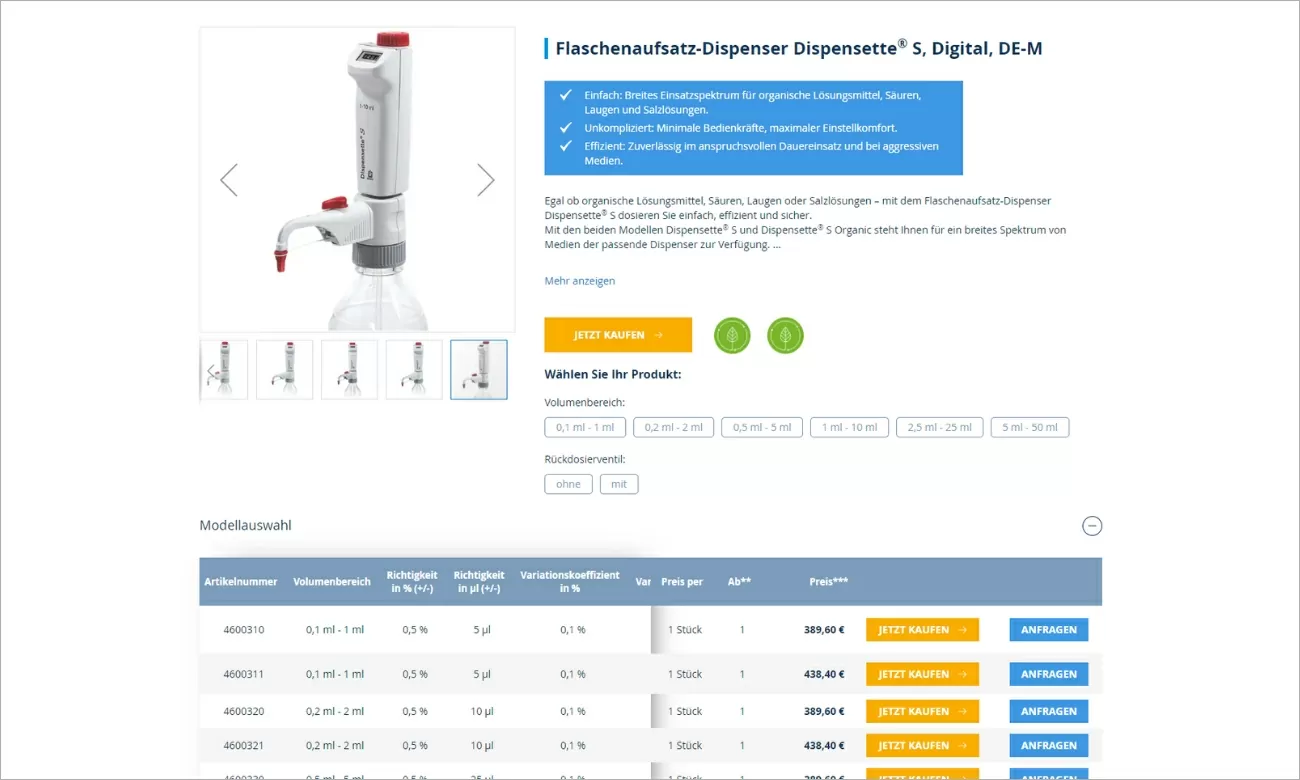The image size is (1300, 780).
Task: Click ANFRAGEN for article 4600311
Action: tap(1048, 673)
